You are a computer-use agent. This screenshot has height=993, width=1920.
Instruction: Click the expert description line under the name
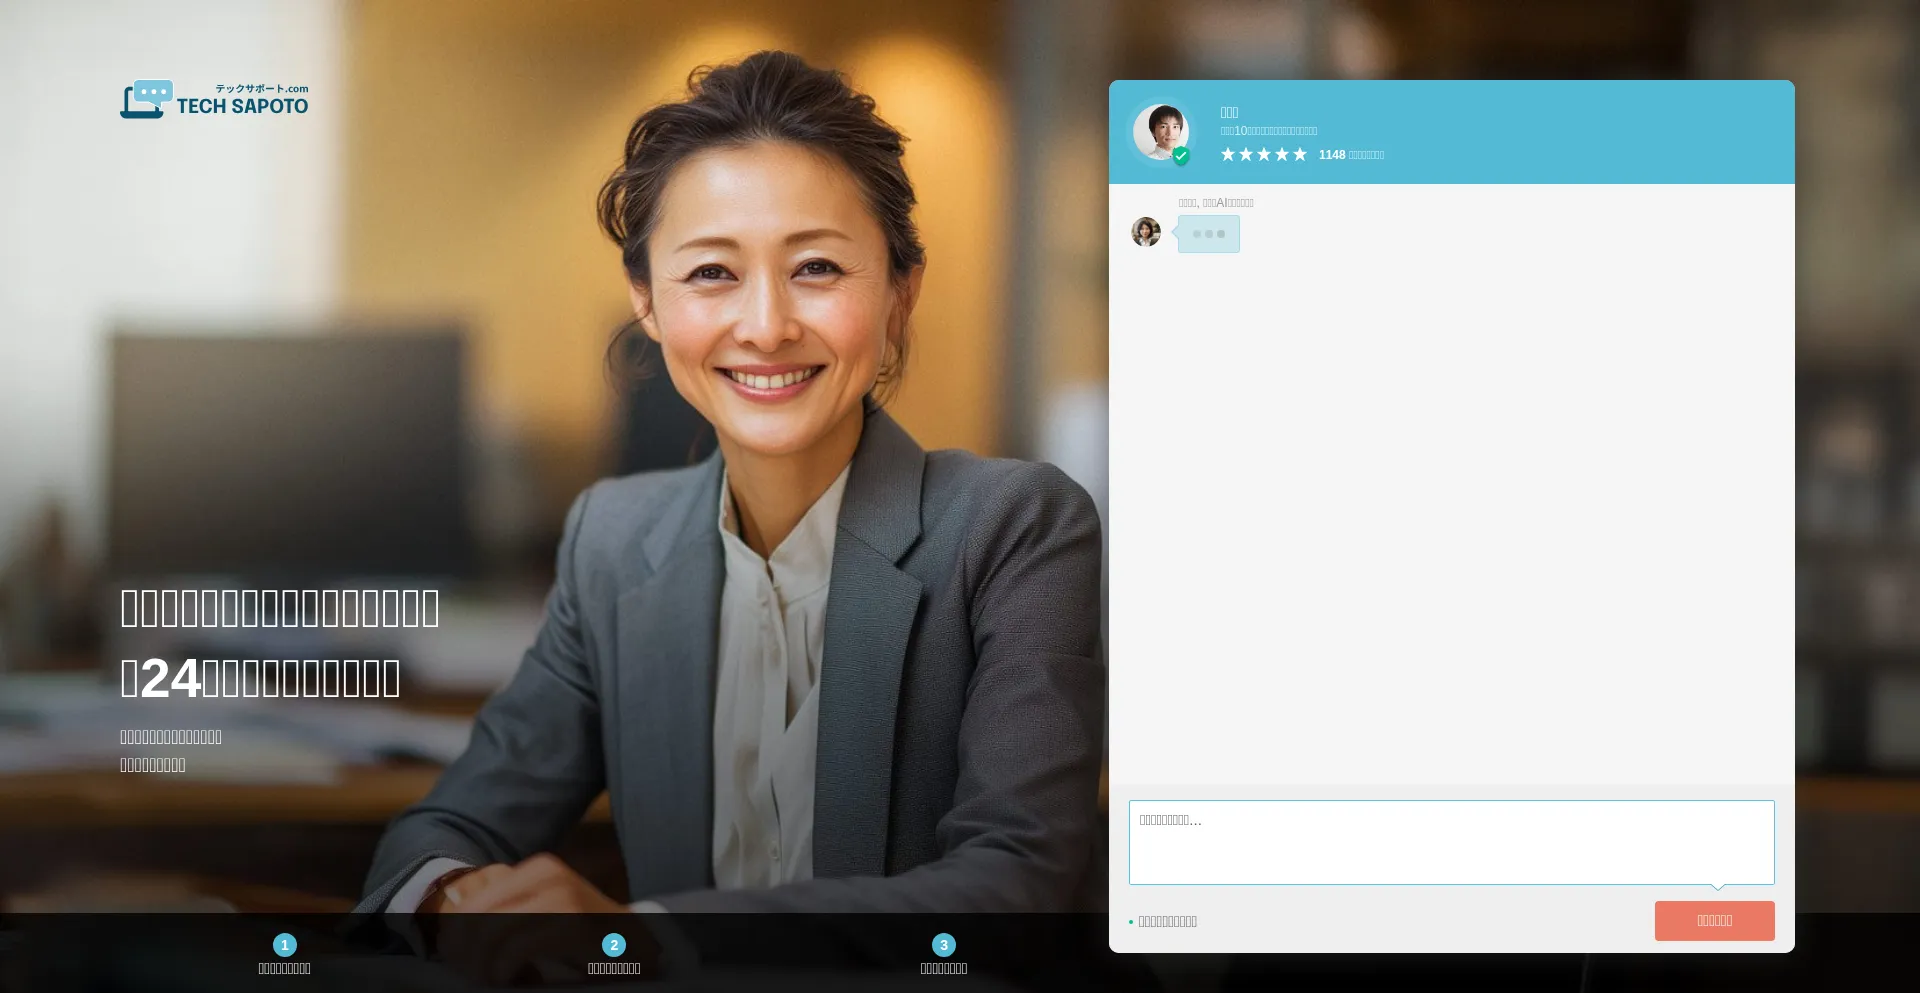click(x=1268, y=131)
